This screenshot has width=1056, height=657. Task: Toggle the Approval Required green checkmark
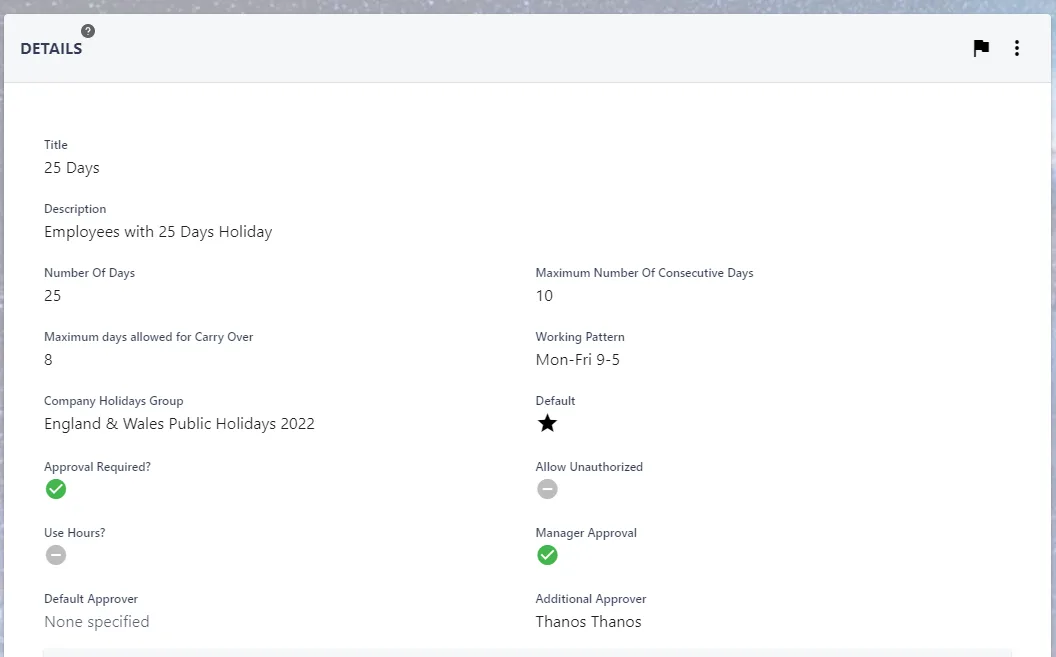[x=56, y=489]
